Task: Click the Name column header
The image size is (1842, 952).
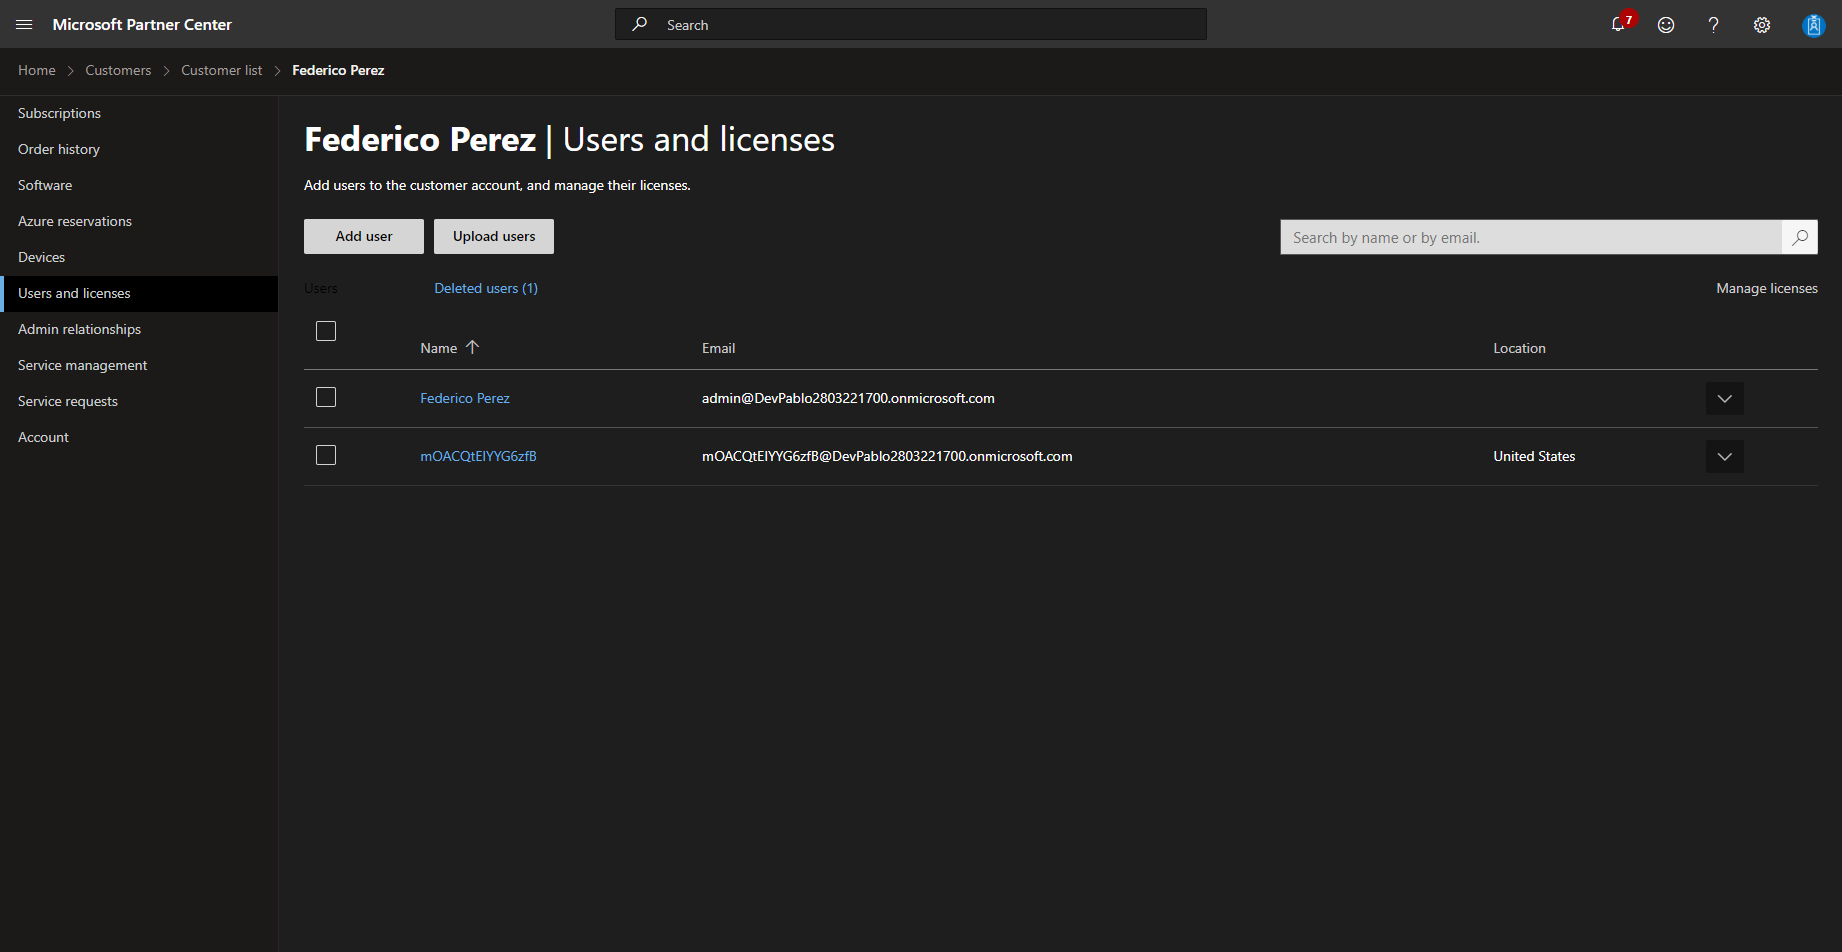Action: (x=439, y=348)
